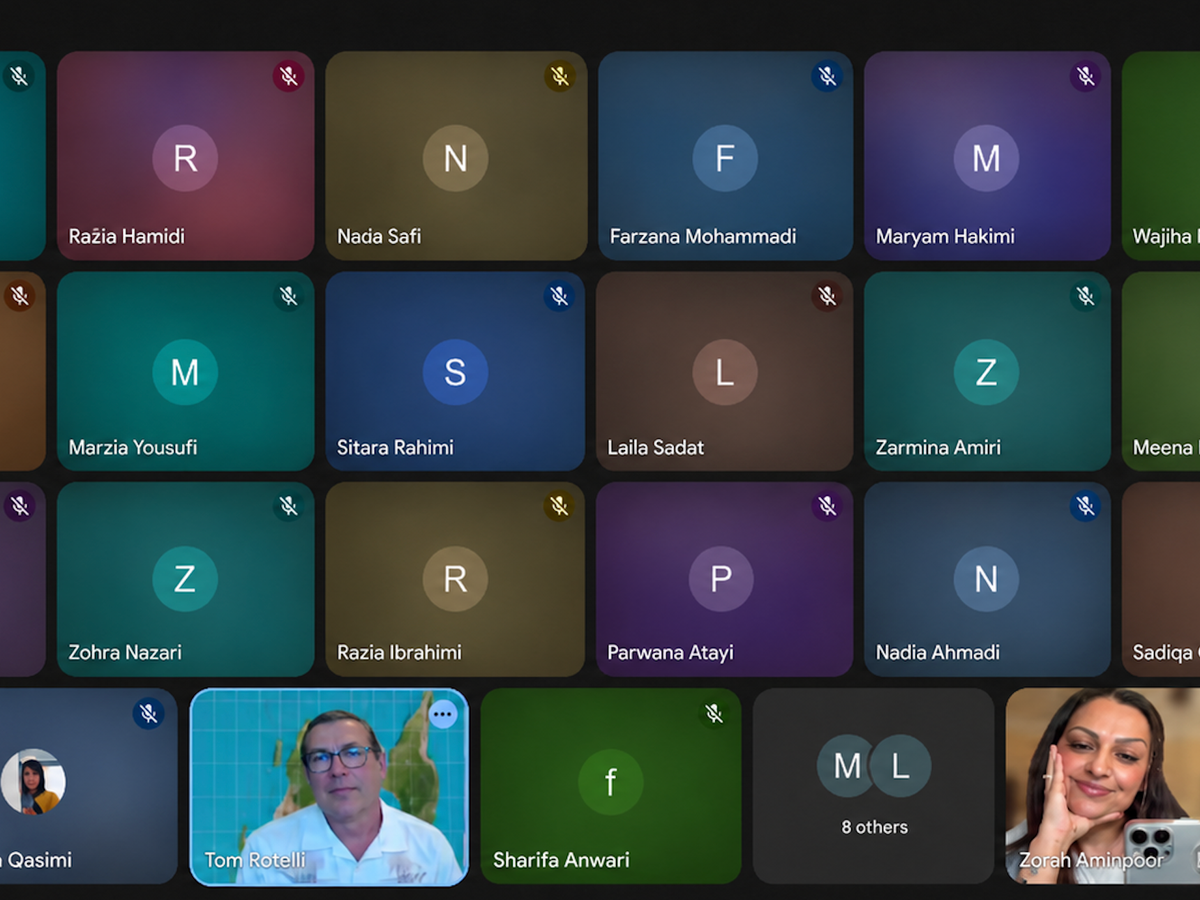The width and height of the screenshot is (1200, 900).
Task: Click the "P" avatar of Parwana Atayi
Action: (721, 579)
